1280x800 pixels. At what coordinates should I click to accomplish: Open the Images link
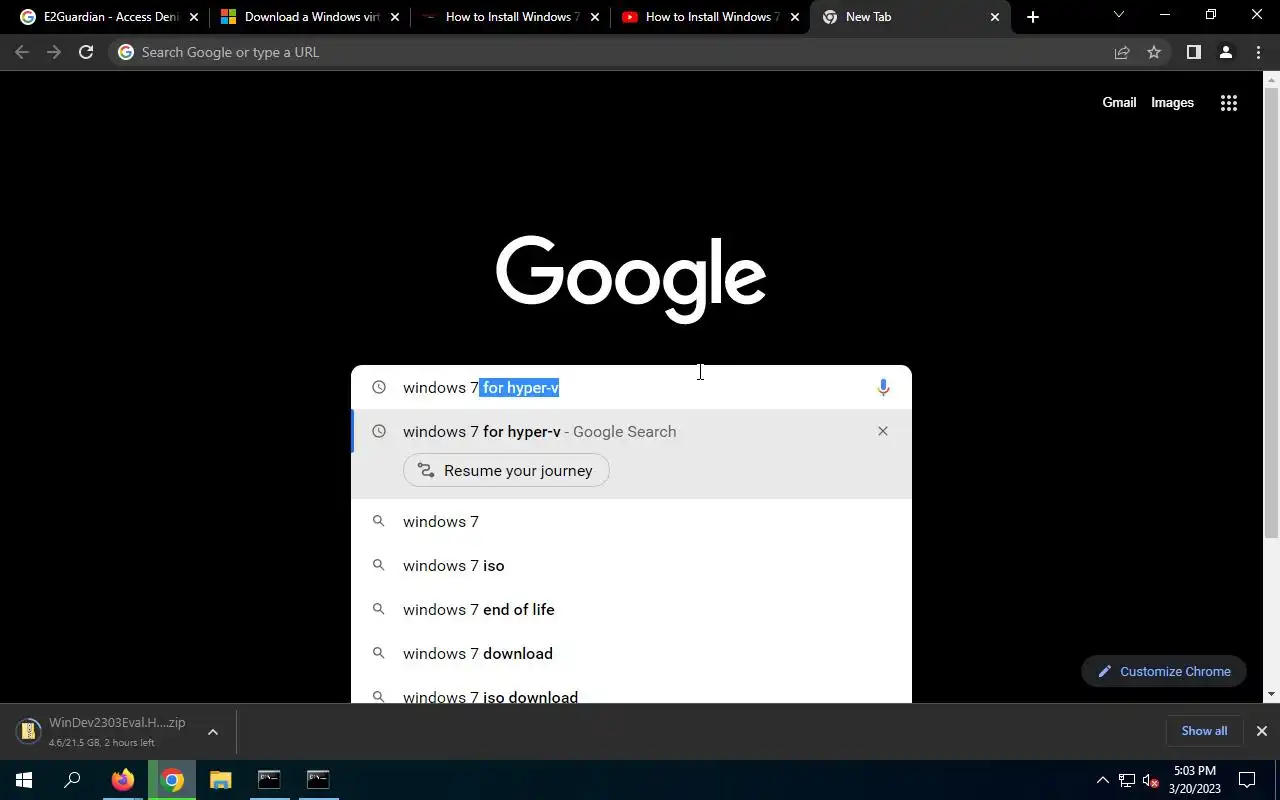1172,102
